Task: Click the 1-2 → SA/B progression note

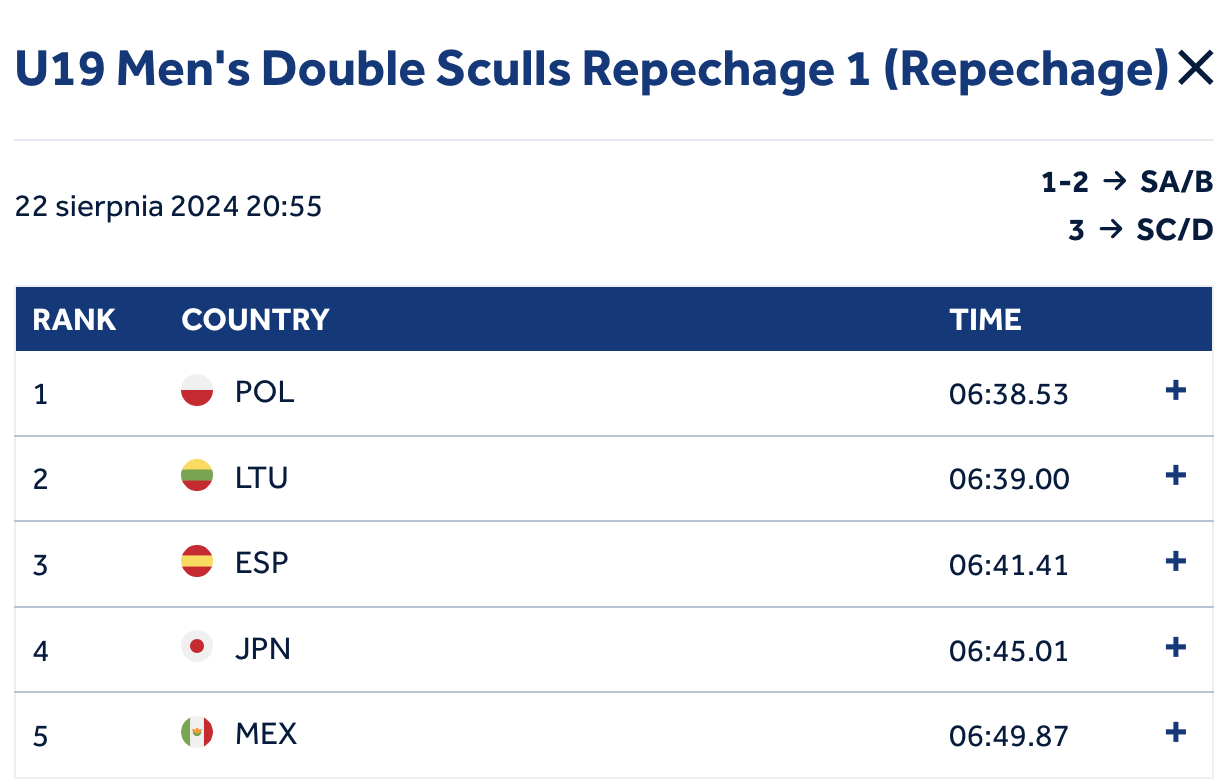Action: click(1127, 182)
